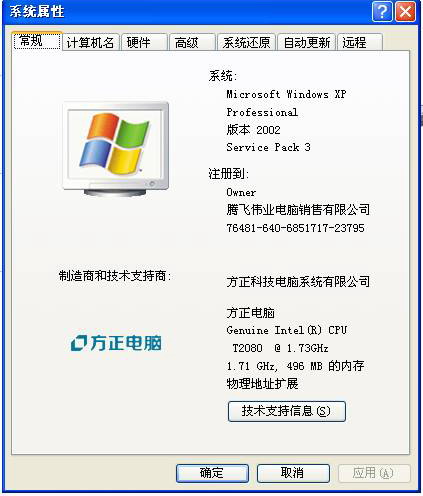Open 技术支持信息 button

pos(287,411)
